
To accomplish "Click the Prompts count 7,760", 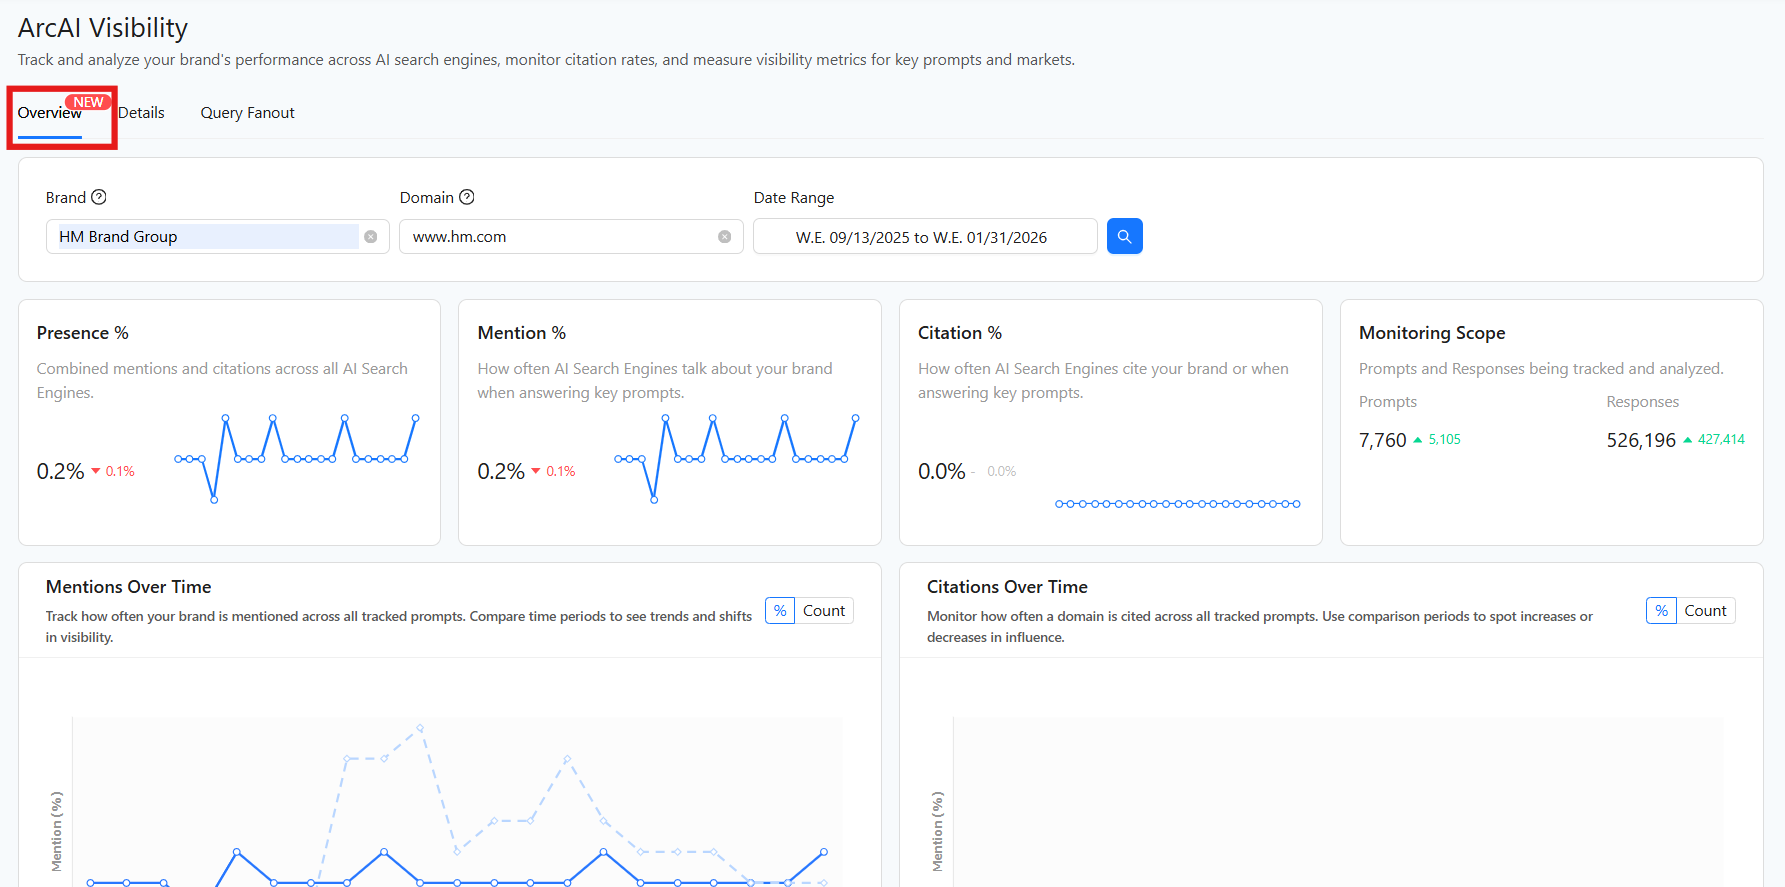I will point(1382,440).
